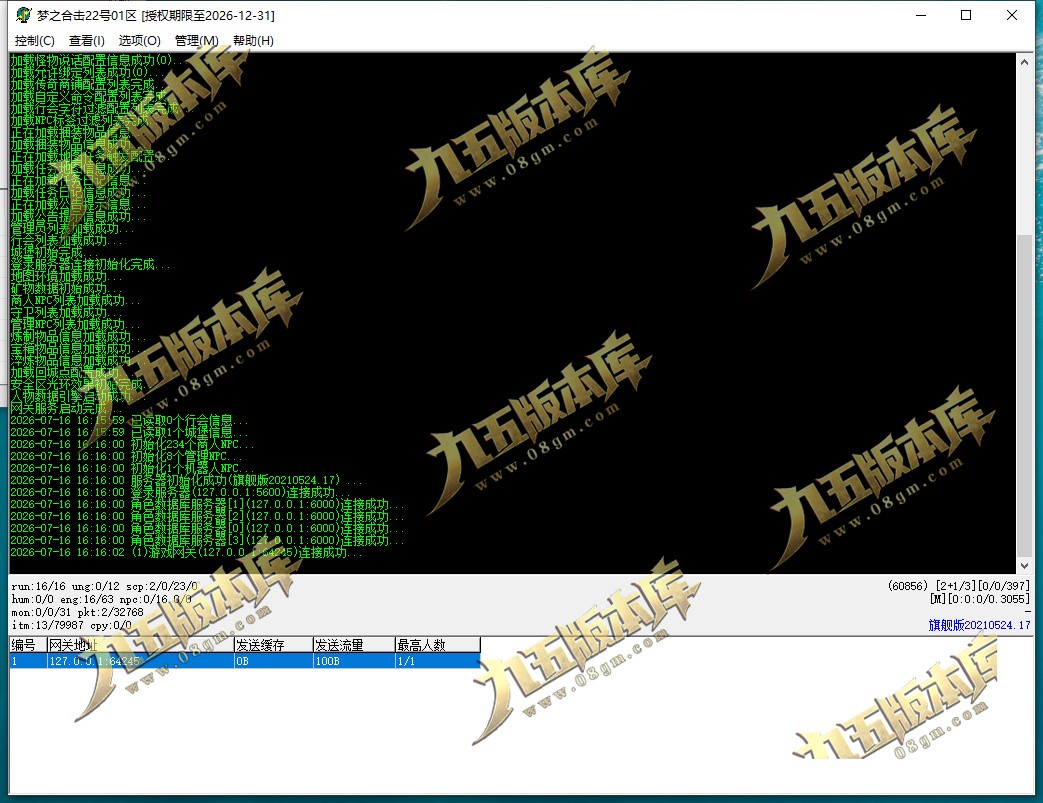Image resolution: width=1043 pixels, height=803 pixels.
Task: Click the 0B send buffer cell
Action: click(273, 661)
